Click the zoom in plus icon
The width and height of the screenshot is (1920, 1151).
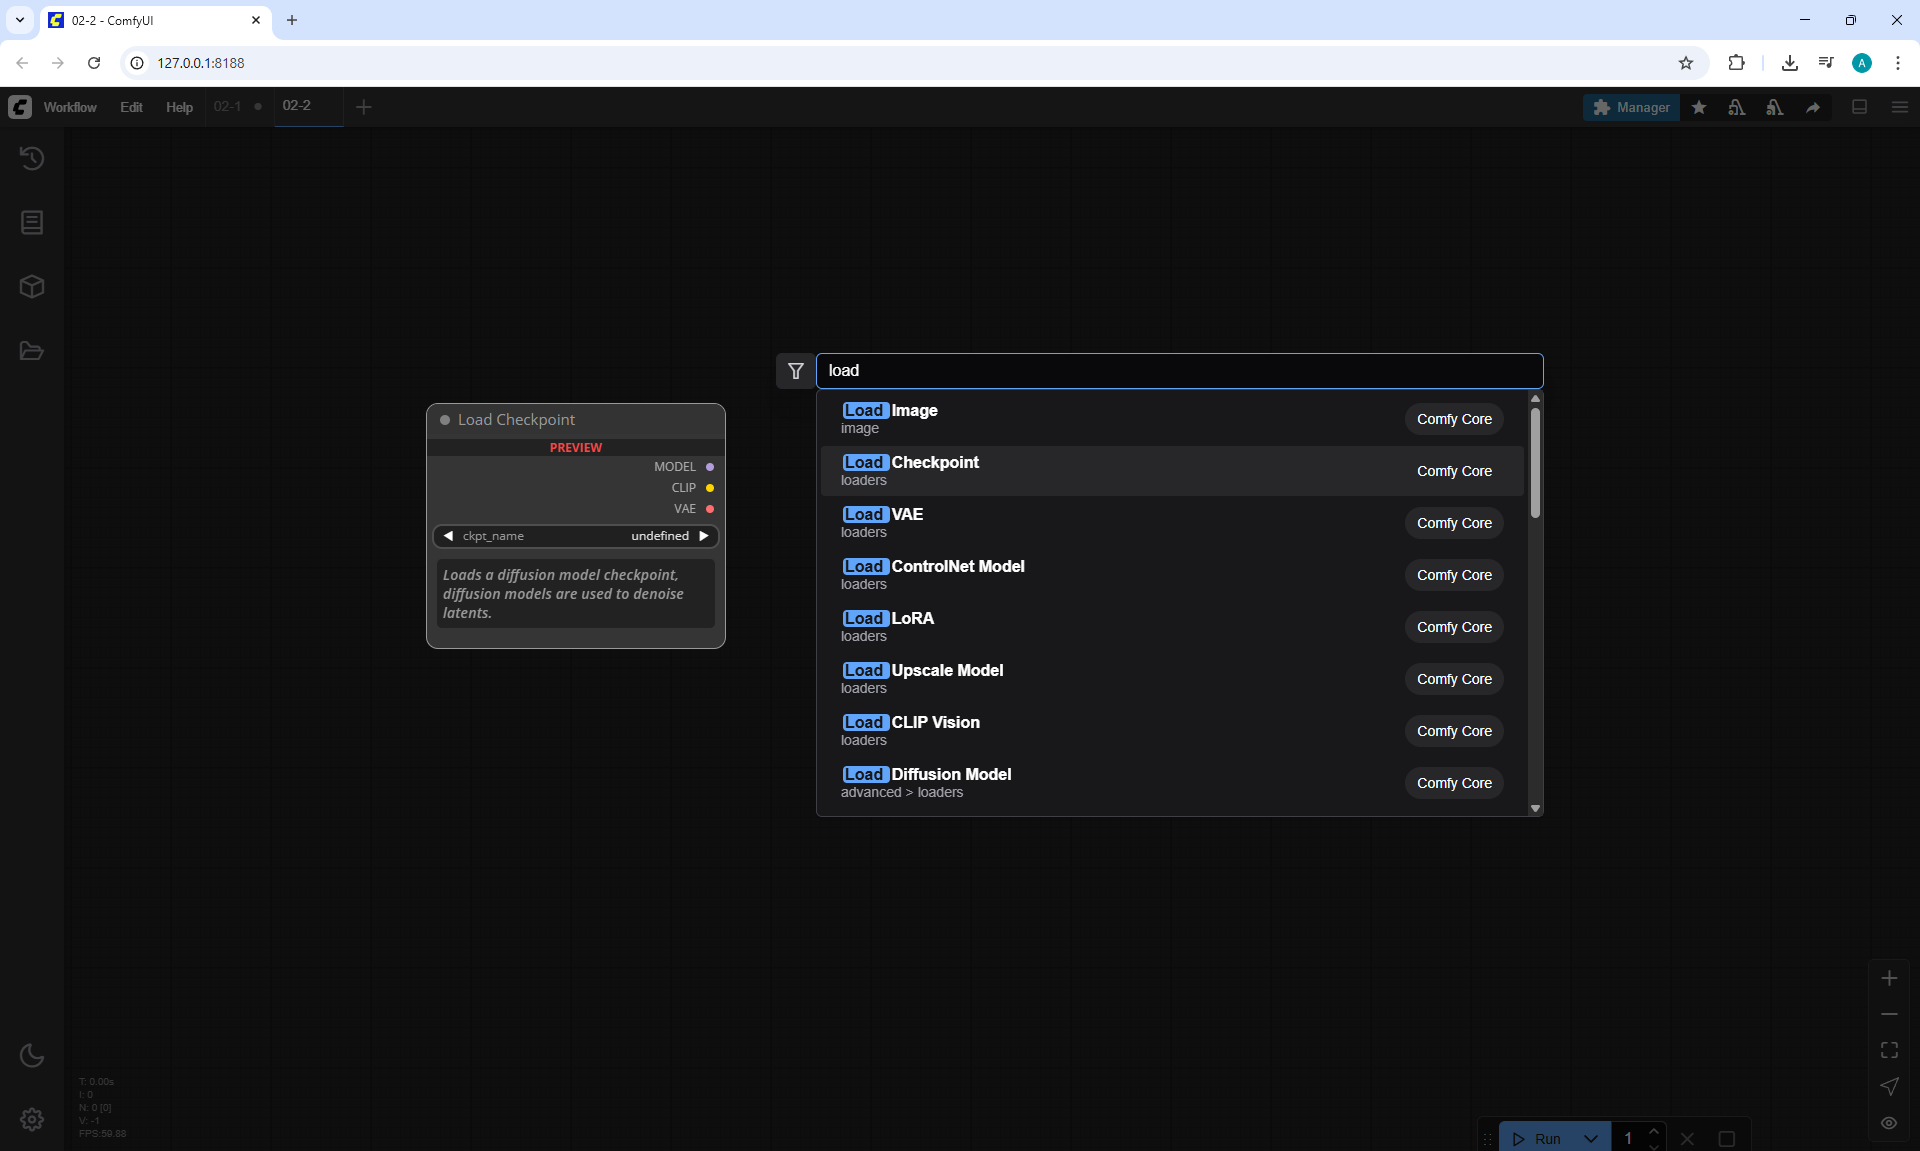[1889, 978]
